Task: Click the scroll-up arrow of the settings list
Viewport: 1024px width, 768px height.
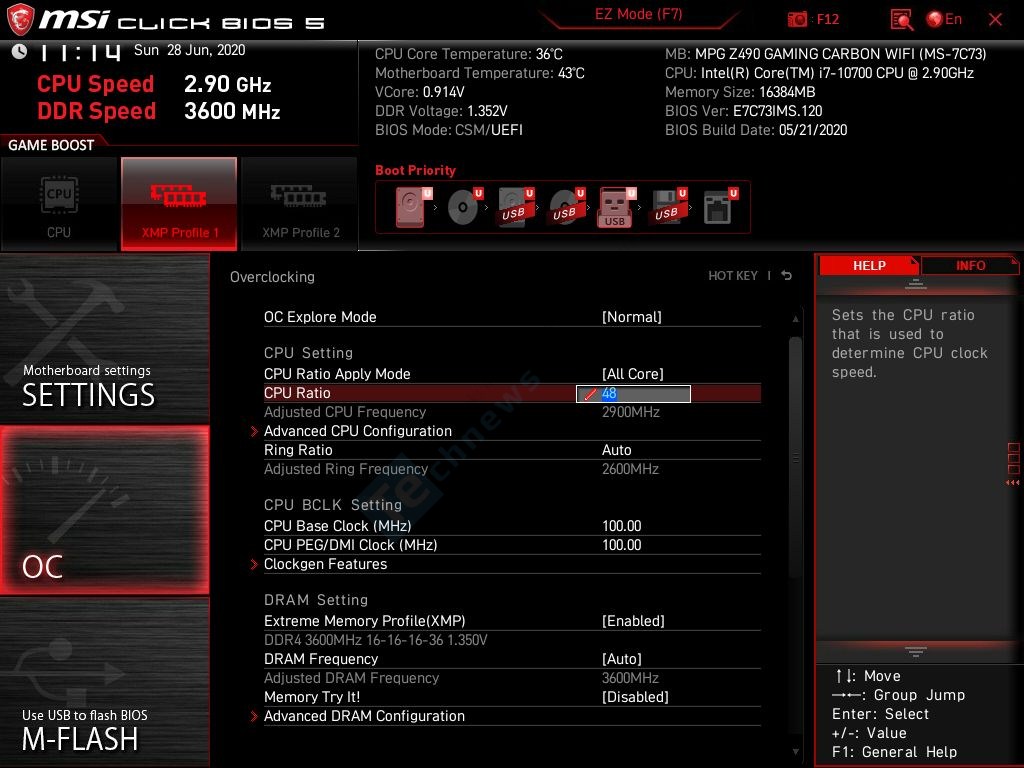Action: point(795,319)
